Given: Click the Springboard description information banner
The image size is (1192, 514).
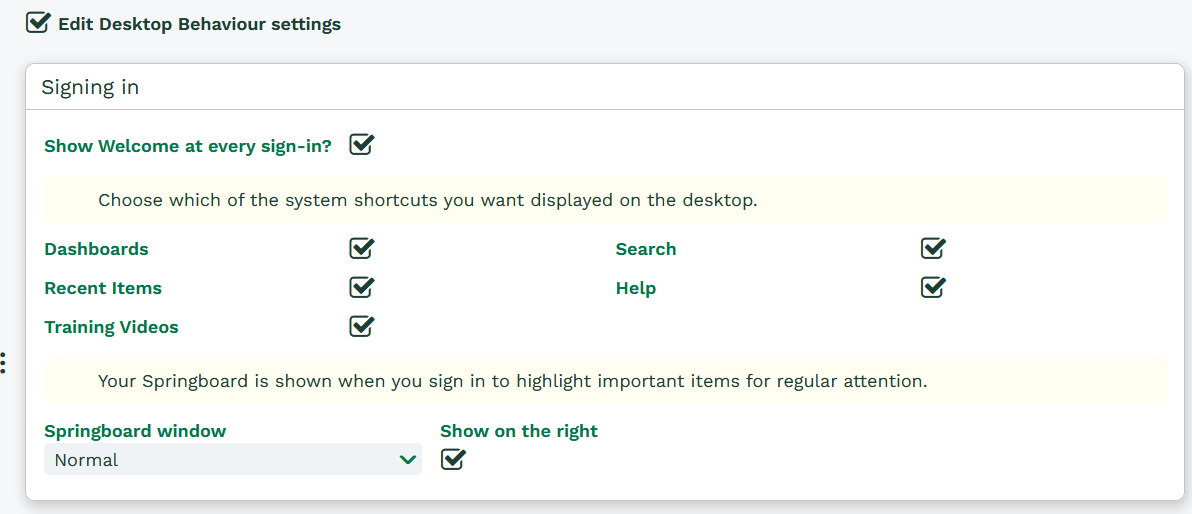Looking at the screenshot, I should click(604, 381).
